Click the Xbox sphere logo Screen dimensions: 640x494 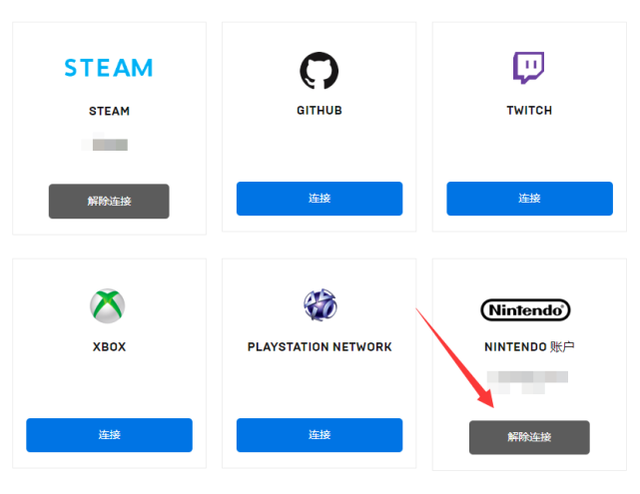pos(109,306)
